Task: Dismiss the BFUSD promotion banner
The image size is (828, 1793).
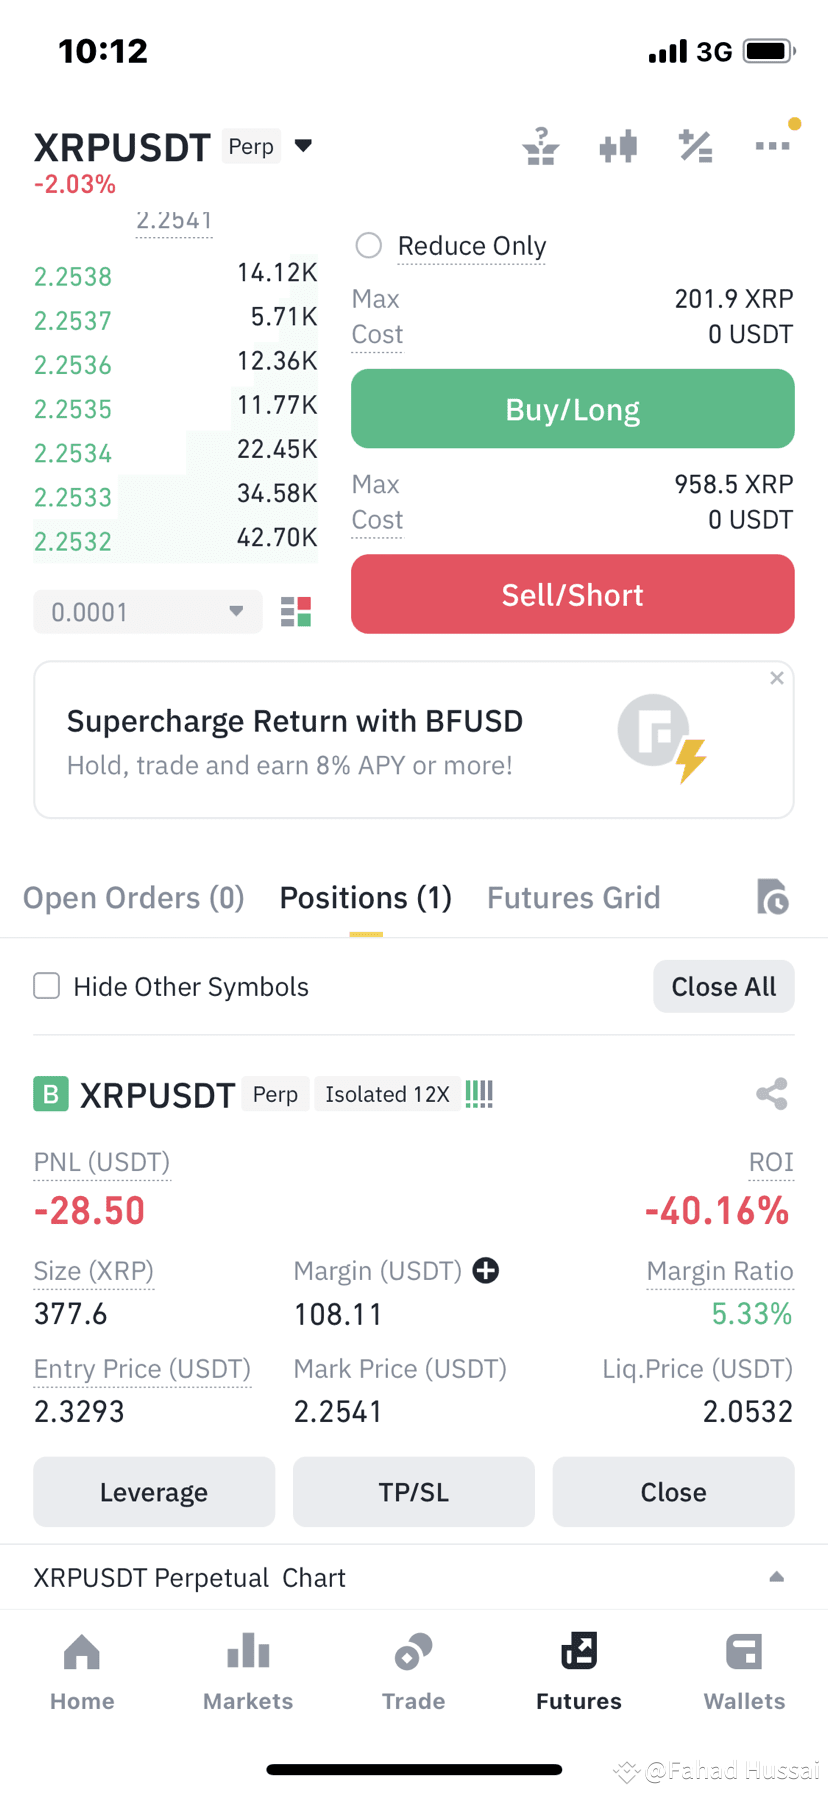Action: pyautogui.click(x=777, y=678)
